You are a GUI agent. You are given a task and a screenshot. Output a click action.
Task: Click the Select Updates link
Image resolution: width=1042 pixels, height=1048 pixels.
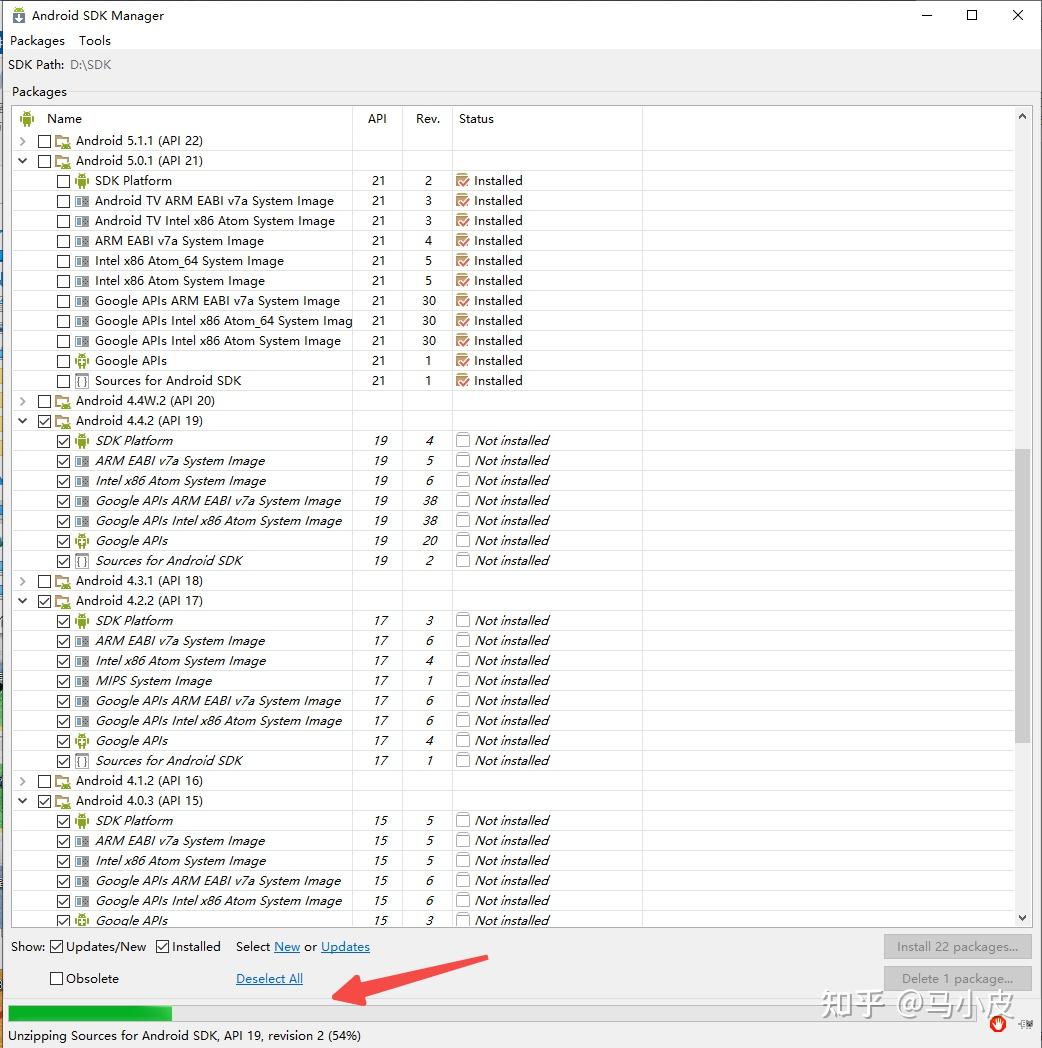(x=345, y=947)
